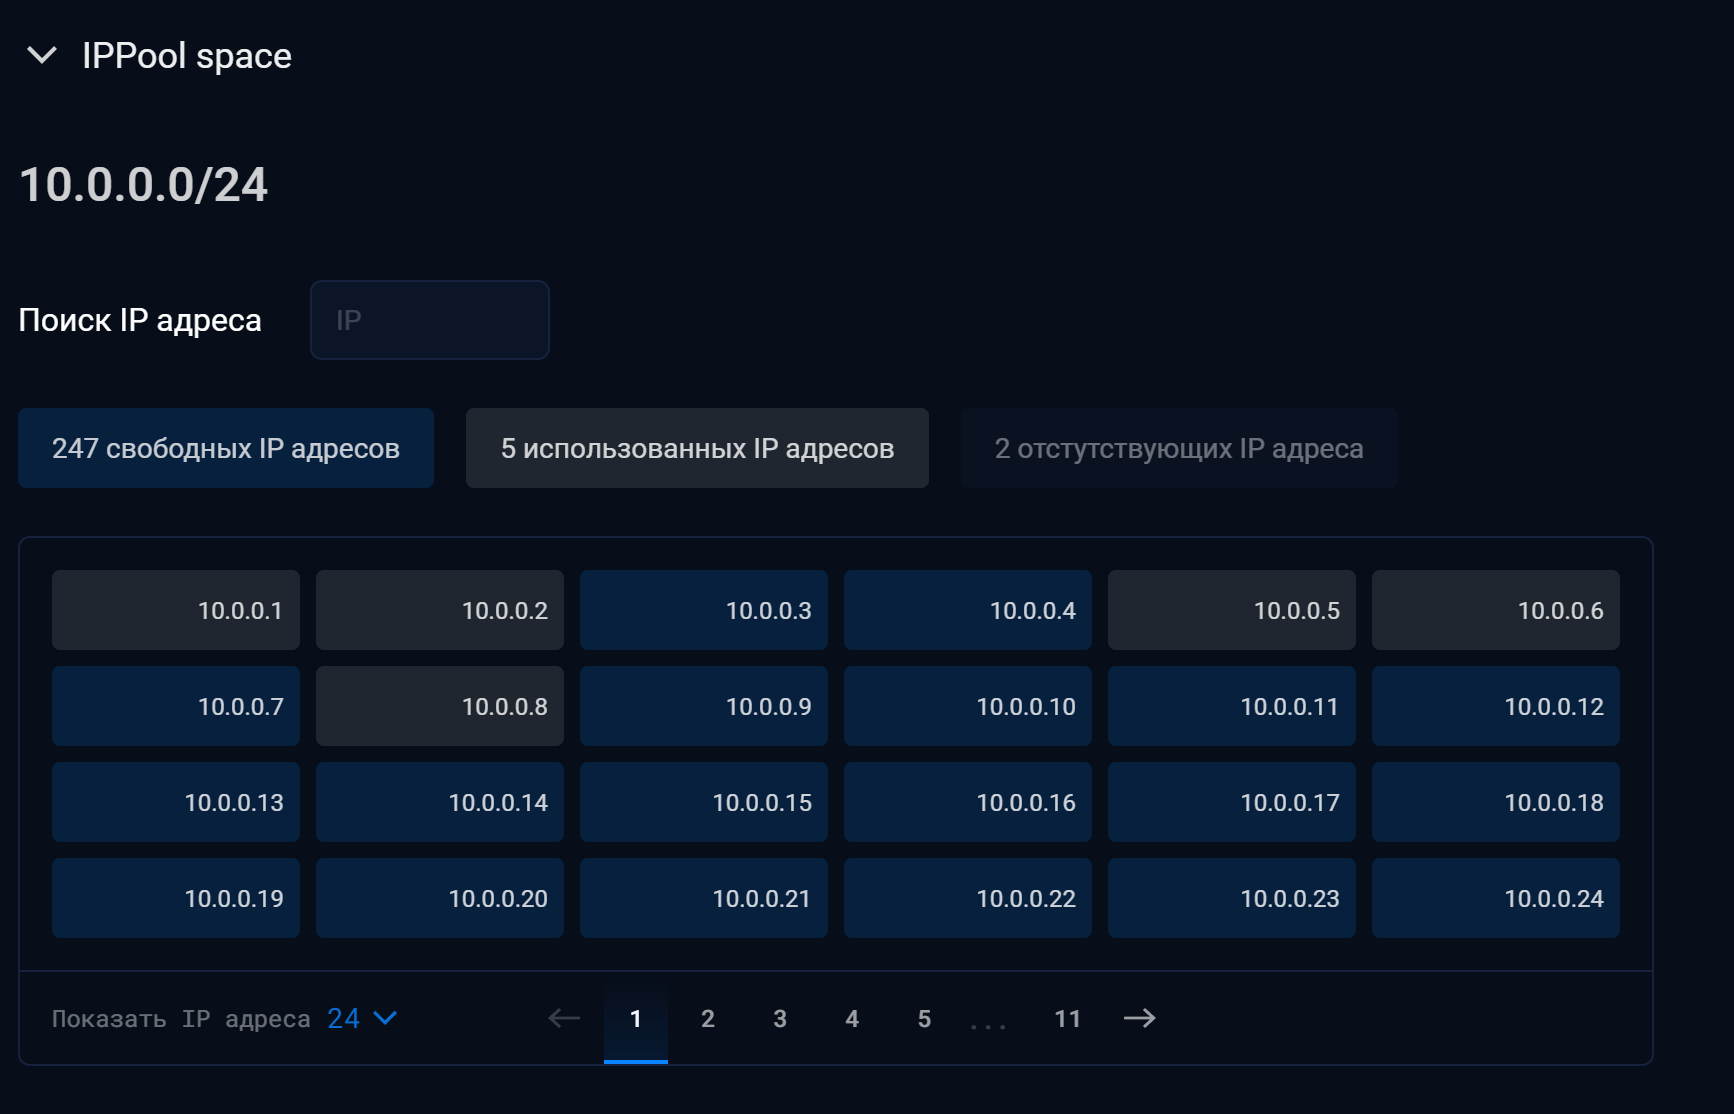Screen dimensions: 1734x1114
Task: Pick IP address 10.0.0.24 tile
Action: [1495, 898]
